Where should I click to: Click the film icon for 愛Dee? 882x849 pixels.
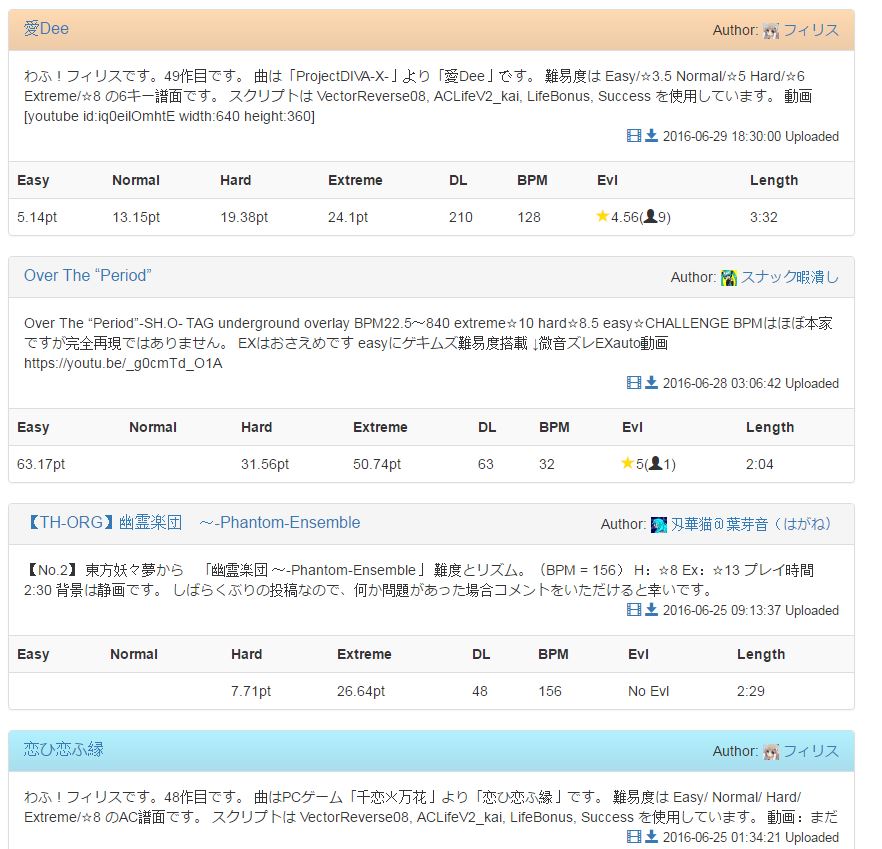point(633,136)
